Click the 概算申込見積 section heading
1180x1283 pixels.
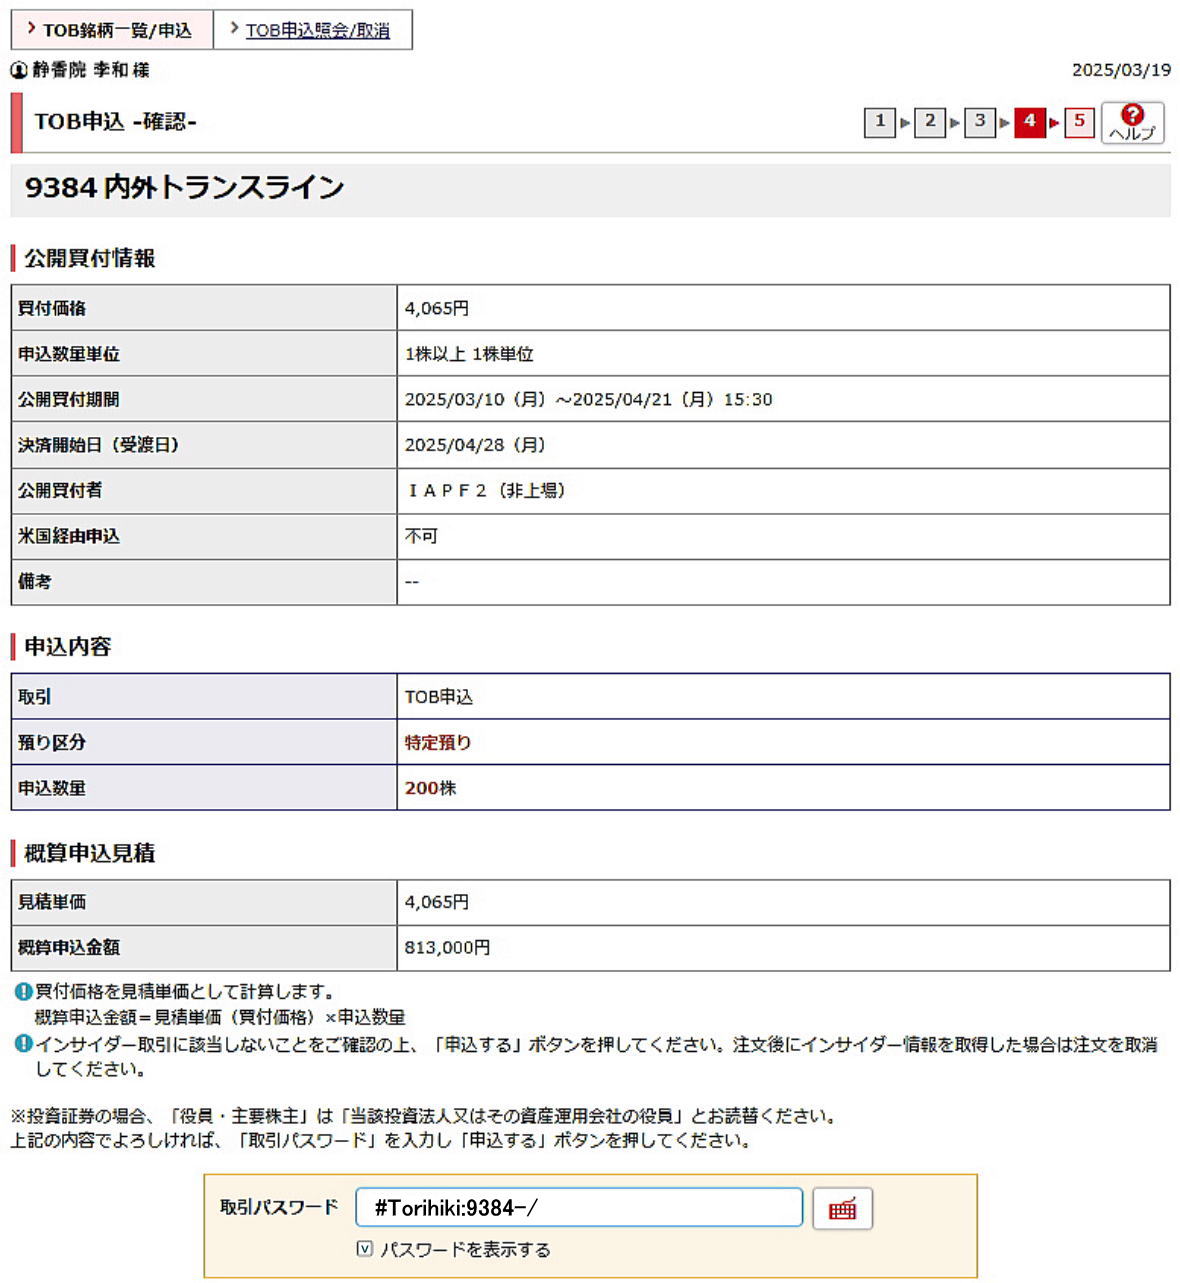[x=89, y=853]
